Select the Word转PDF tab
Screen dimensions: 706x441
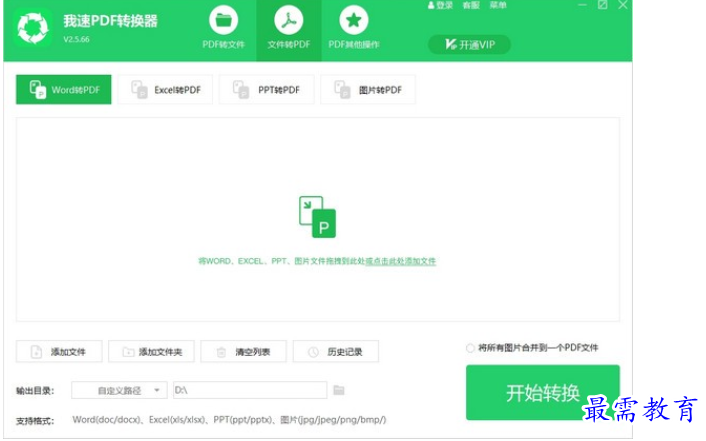(x=63, y=90)
